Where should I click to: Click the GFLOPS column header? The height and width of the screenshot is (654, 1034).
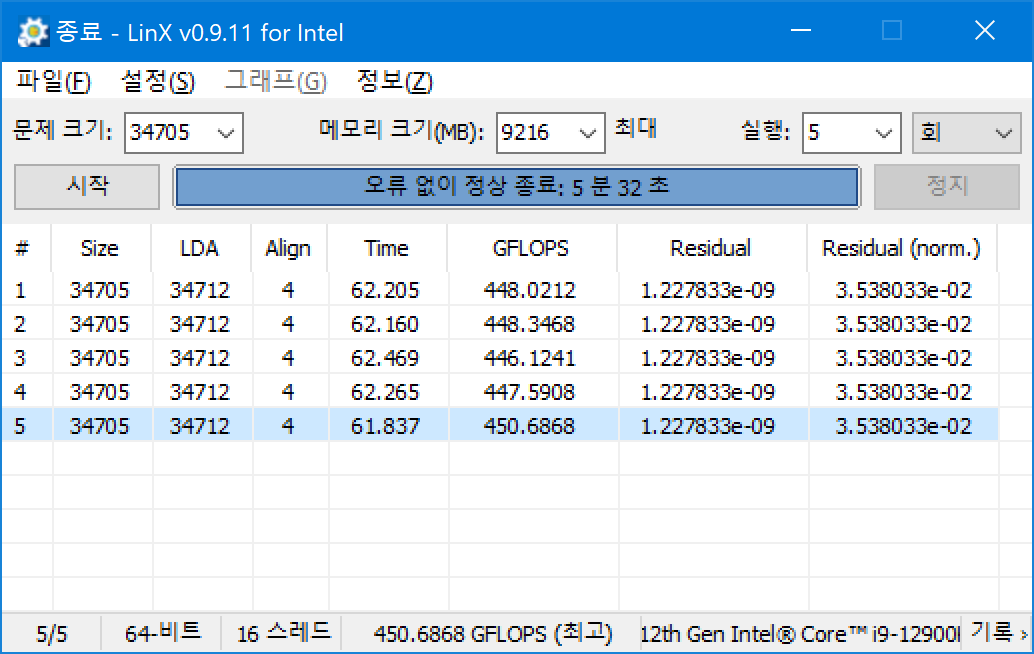point(532,249)
